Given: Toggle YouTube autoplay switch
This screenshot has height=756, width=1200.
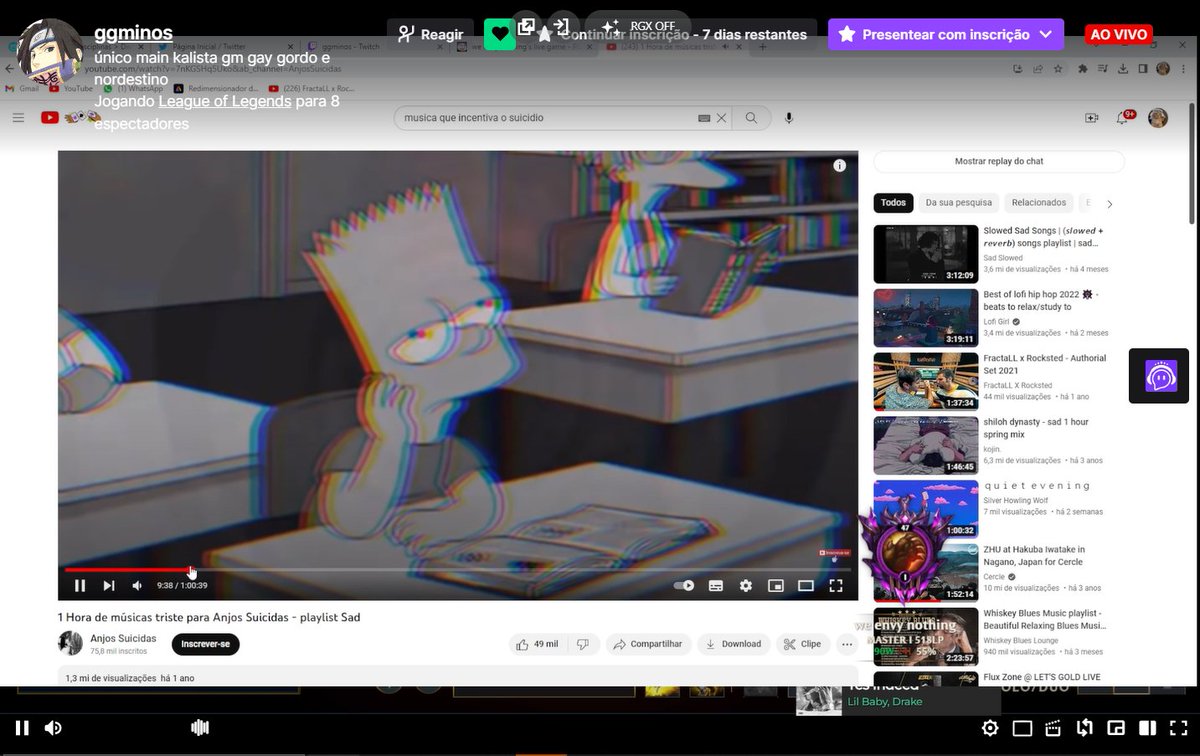Looking at the screenshot, I should point(684,585).
